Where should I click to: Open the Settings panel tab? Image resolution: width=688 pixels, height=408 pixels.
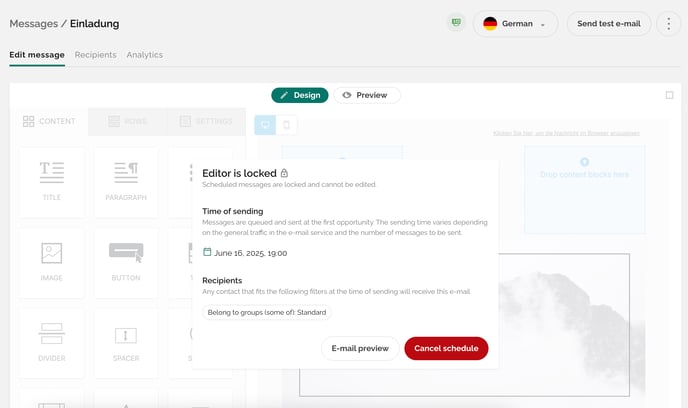pyautogui.click(x=206, y=121)
